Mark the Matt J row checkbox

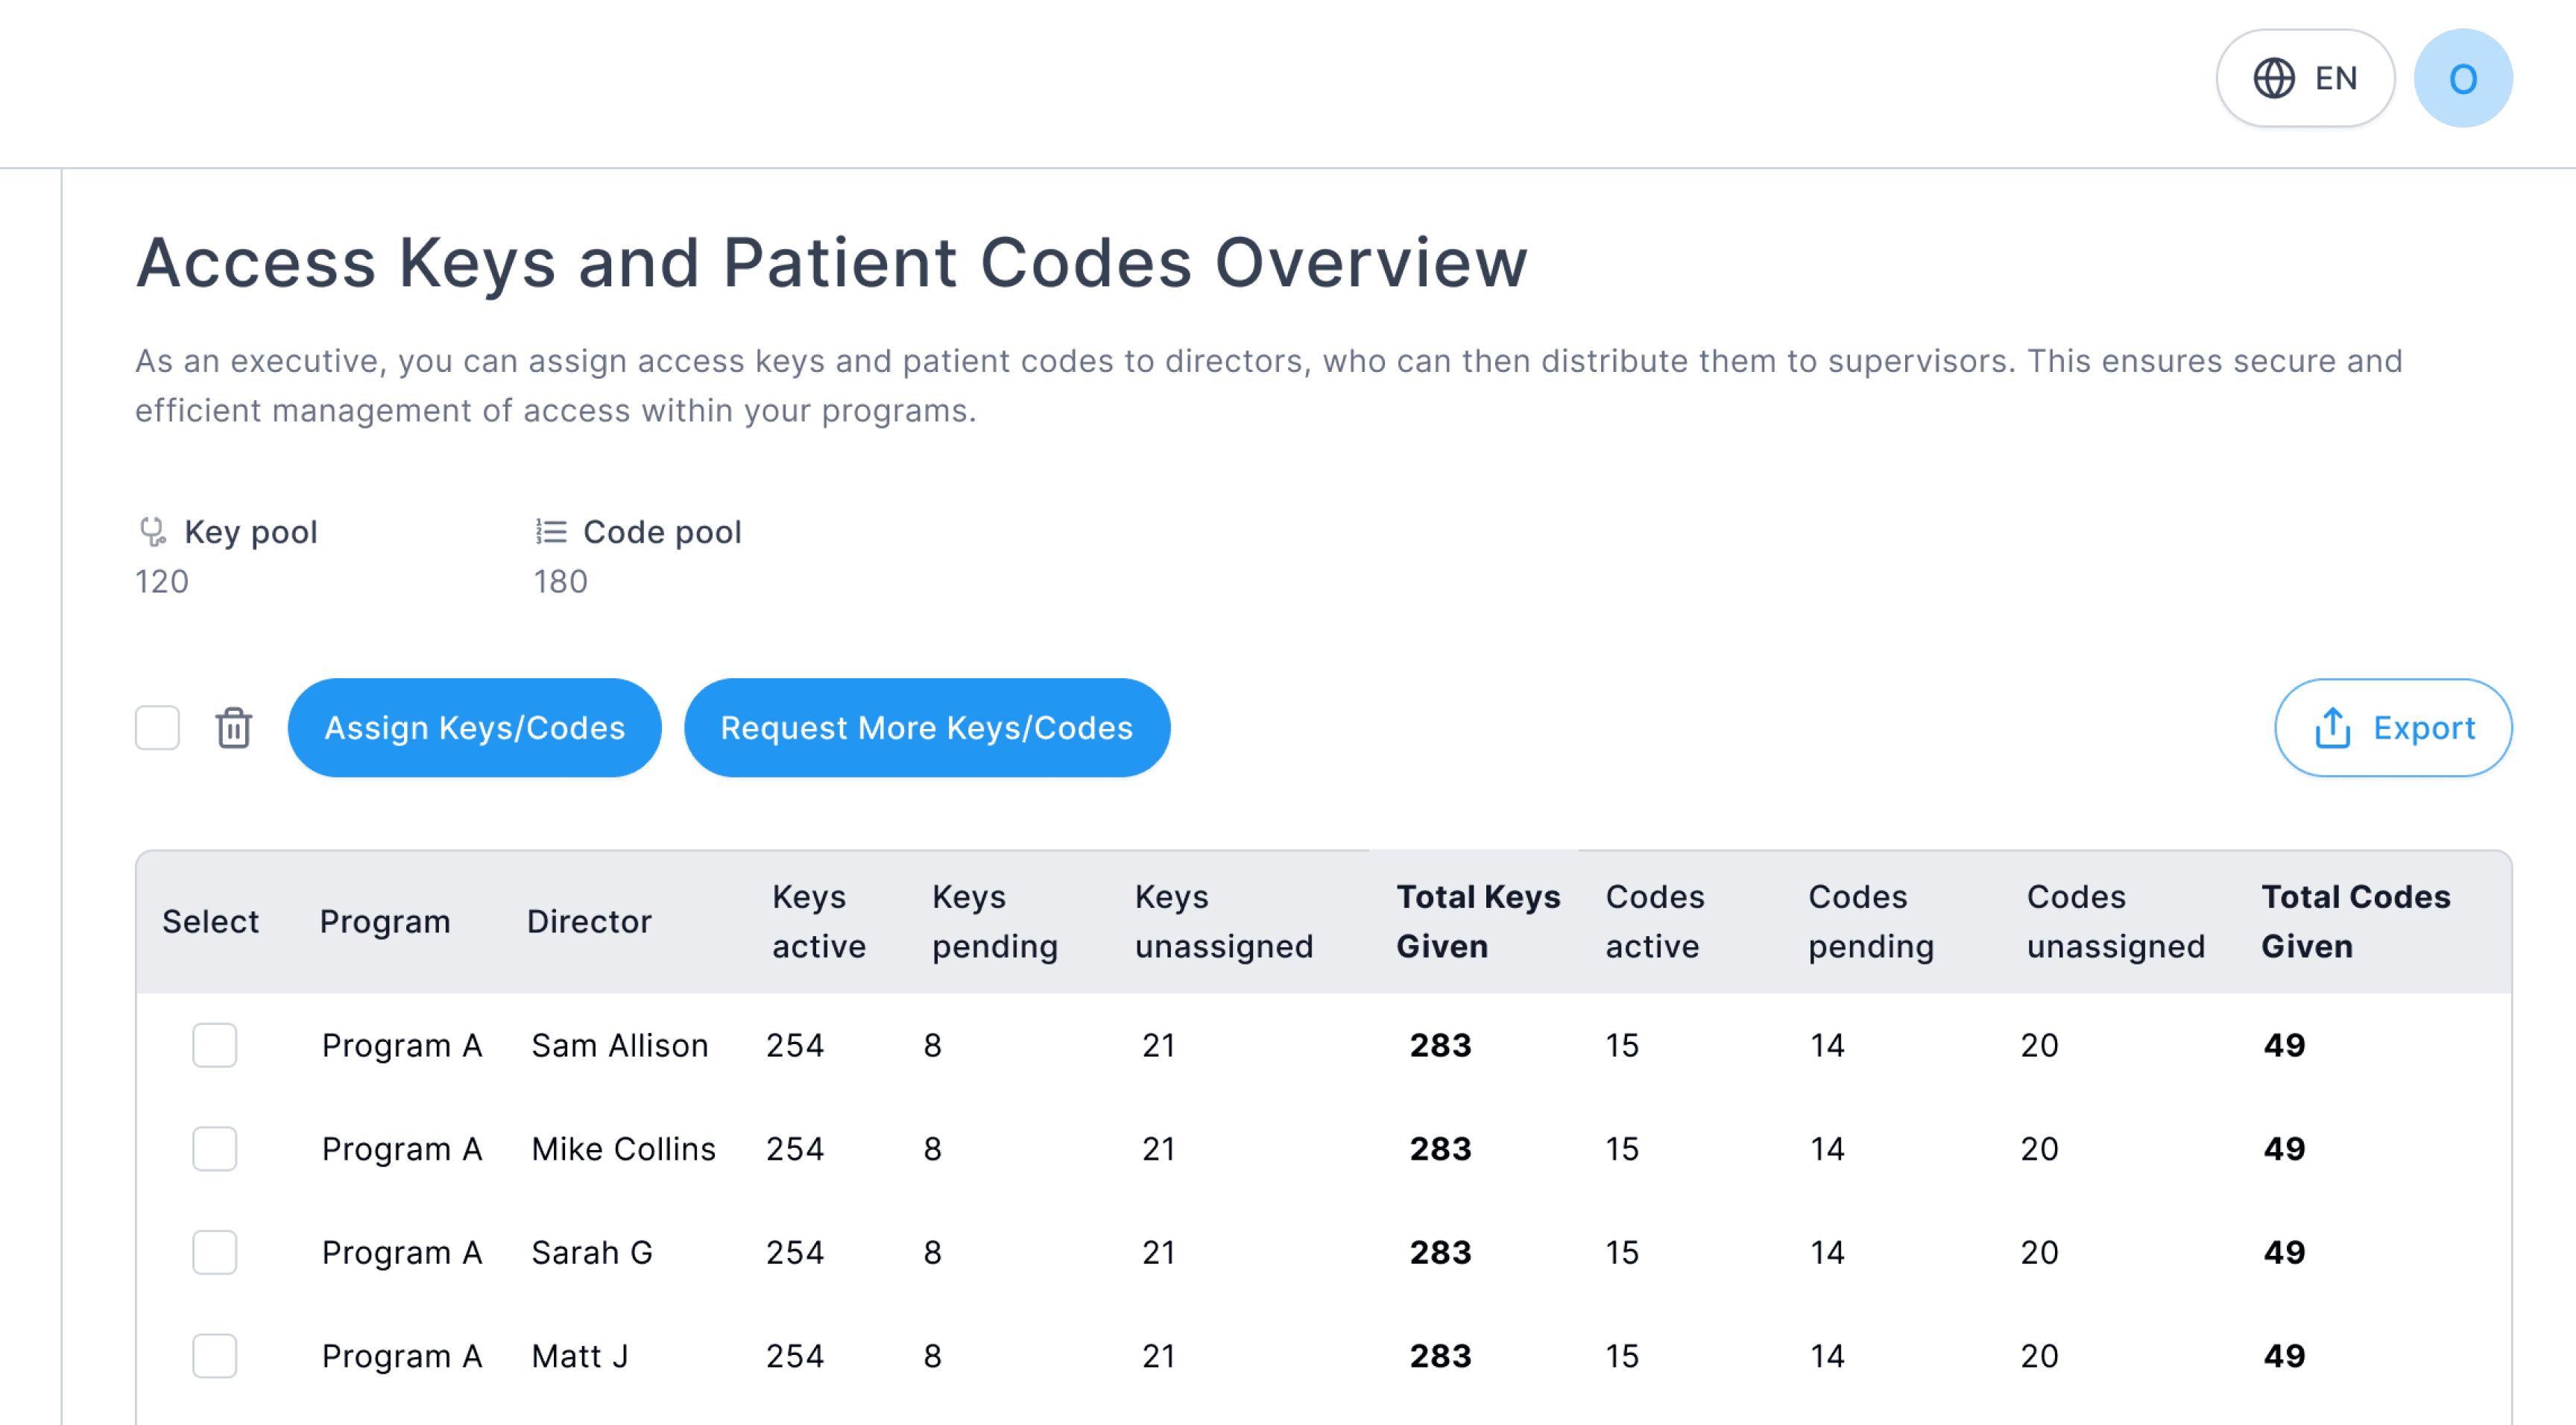214,1356
